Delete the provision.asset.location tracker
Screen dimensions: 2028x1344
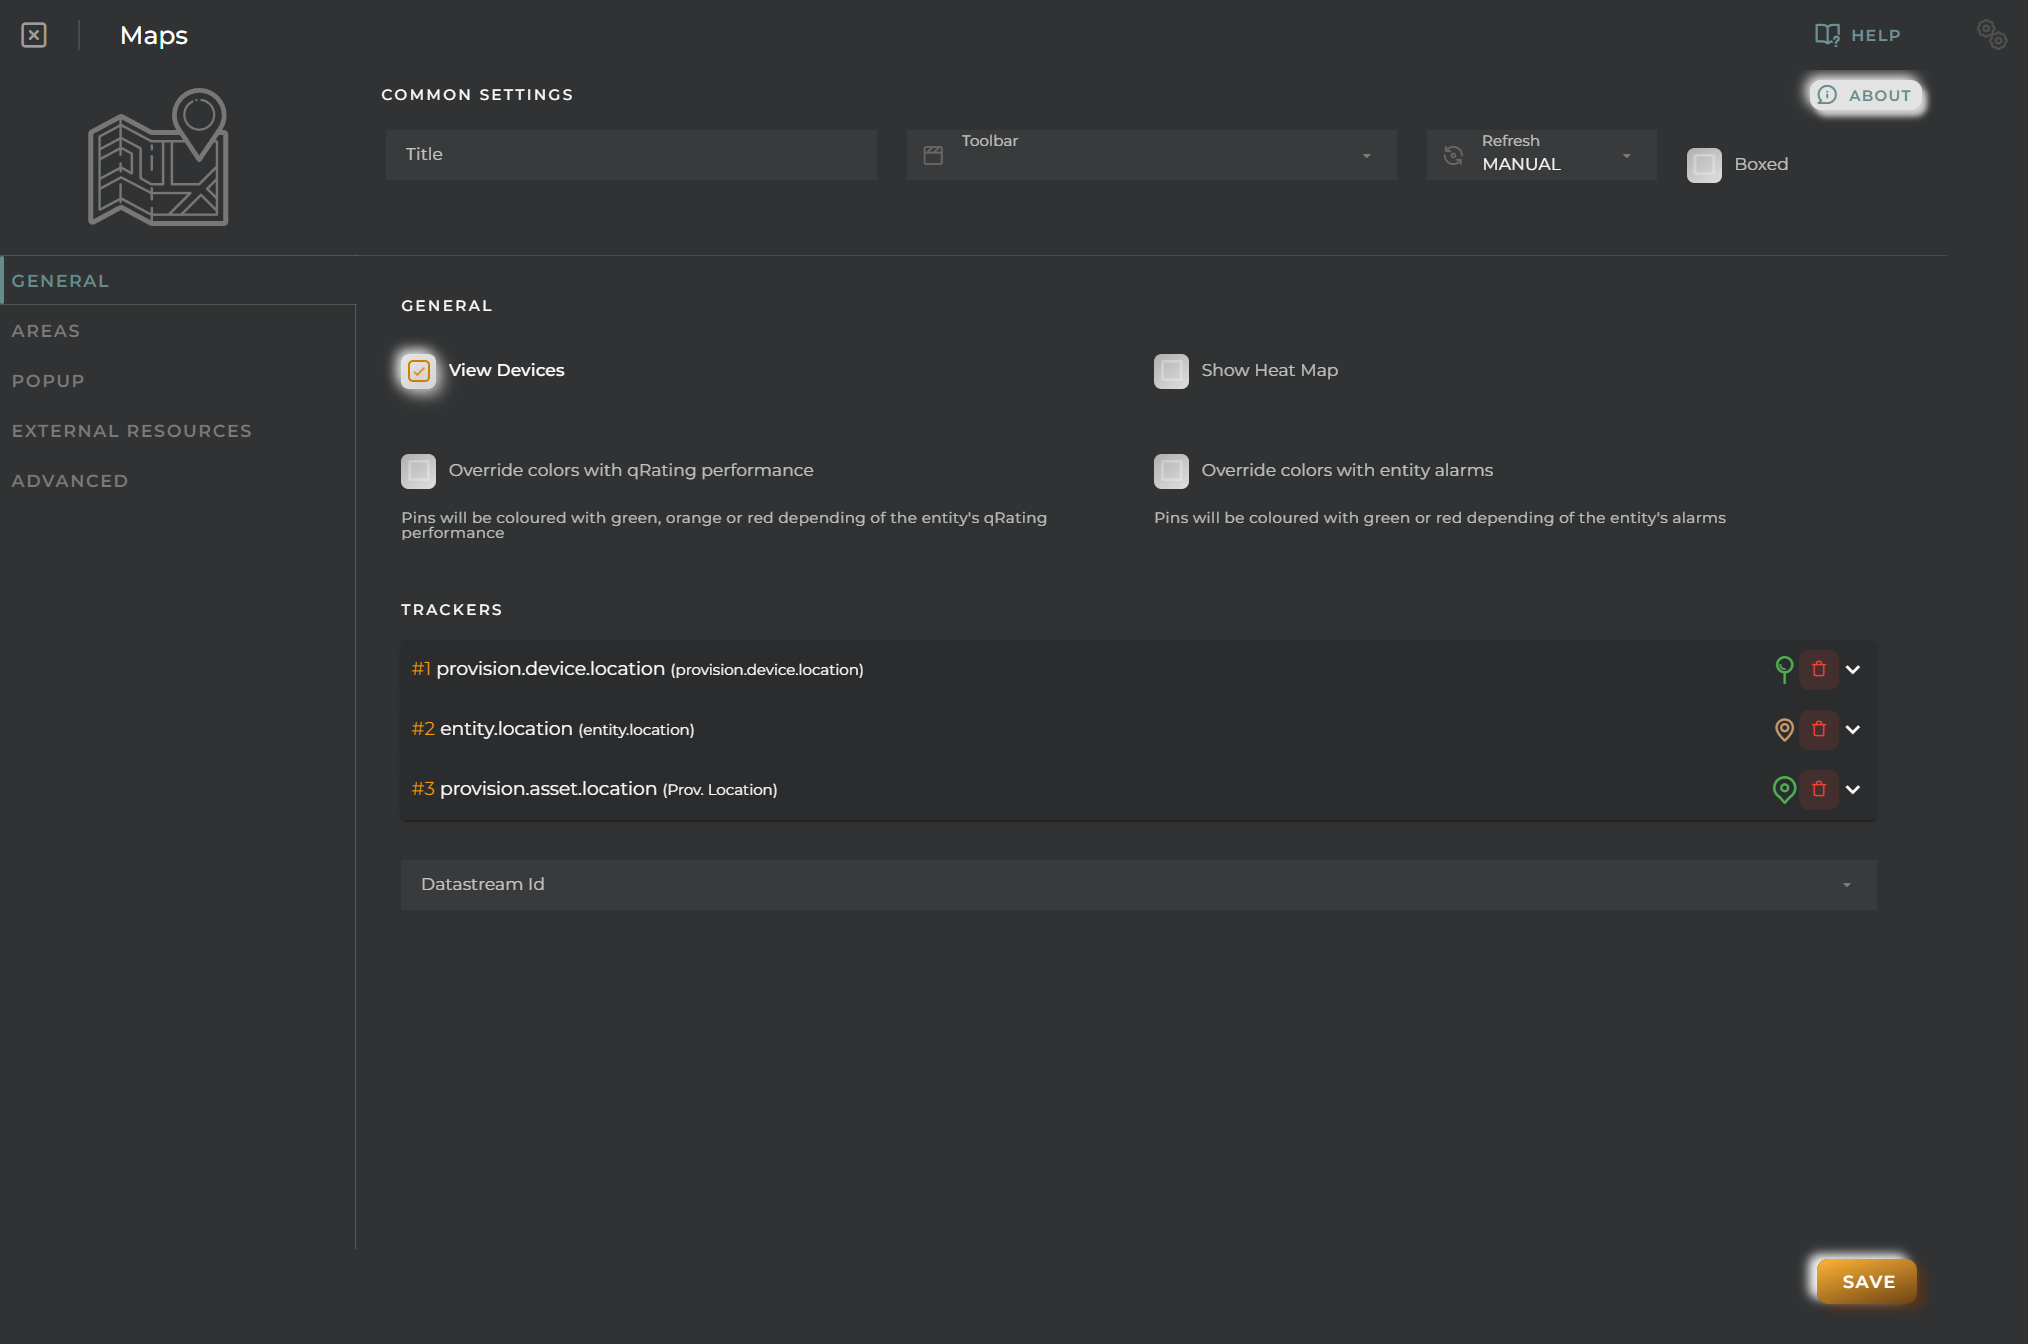[1819, 789]
